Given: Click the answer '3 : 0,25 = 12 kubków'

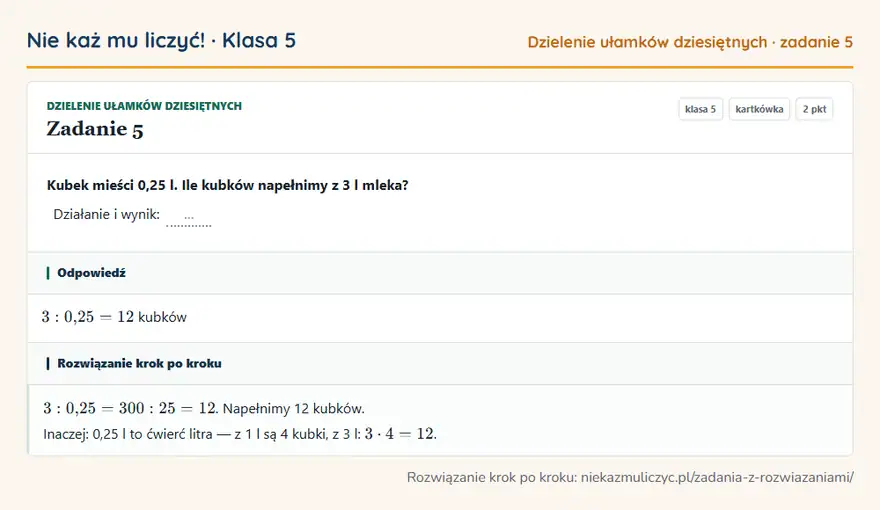Looking at the screenshot, I should [114, 317].
